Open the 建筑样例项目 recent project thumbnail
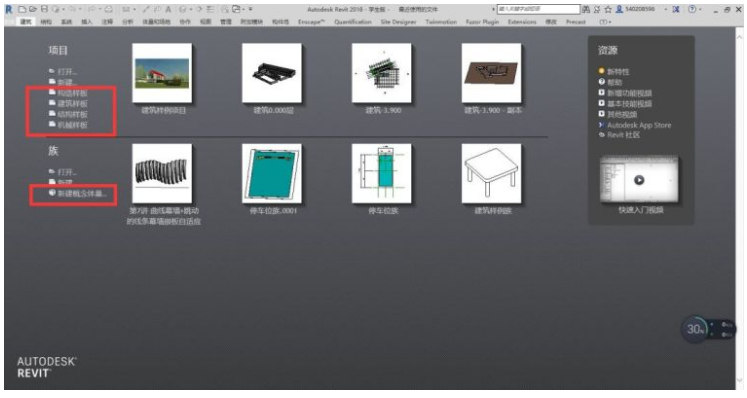This screenshot has width=747, height=398. tap(162, 73)
